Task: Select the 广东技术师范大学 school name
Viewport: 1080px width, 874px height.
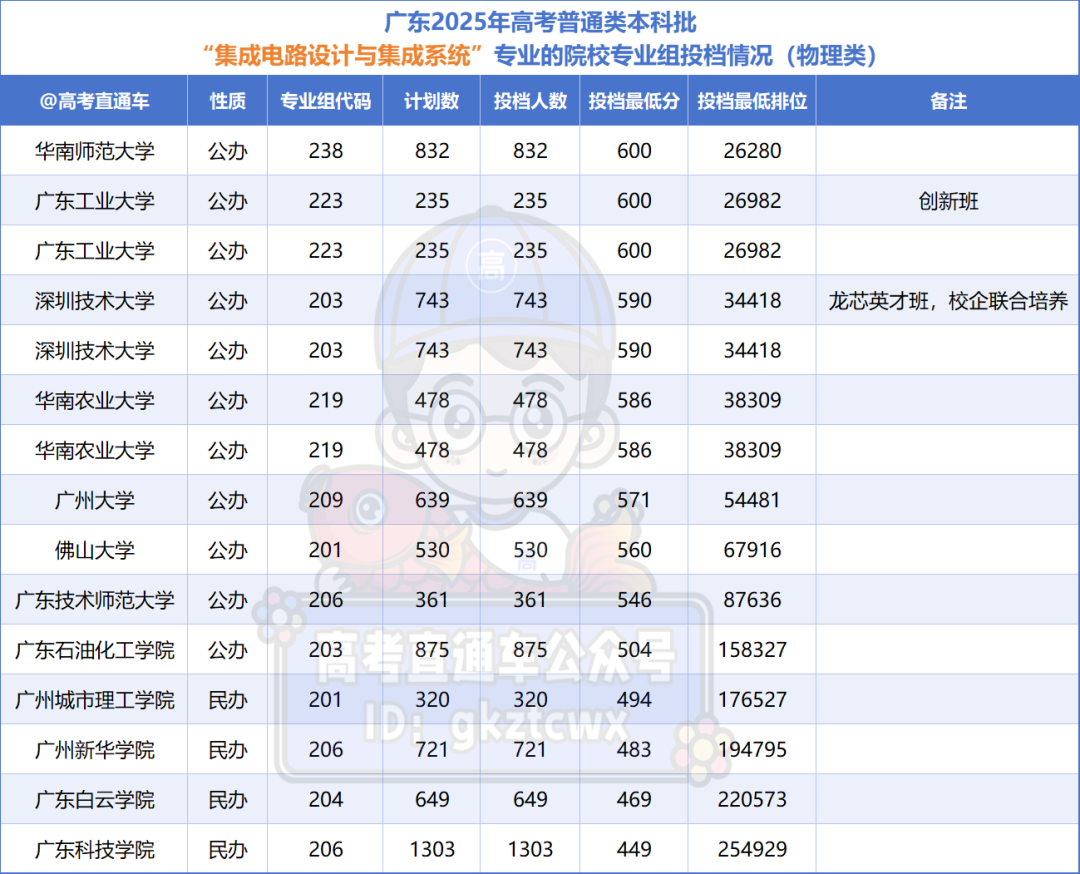Action: [x=94, y=600]
